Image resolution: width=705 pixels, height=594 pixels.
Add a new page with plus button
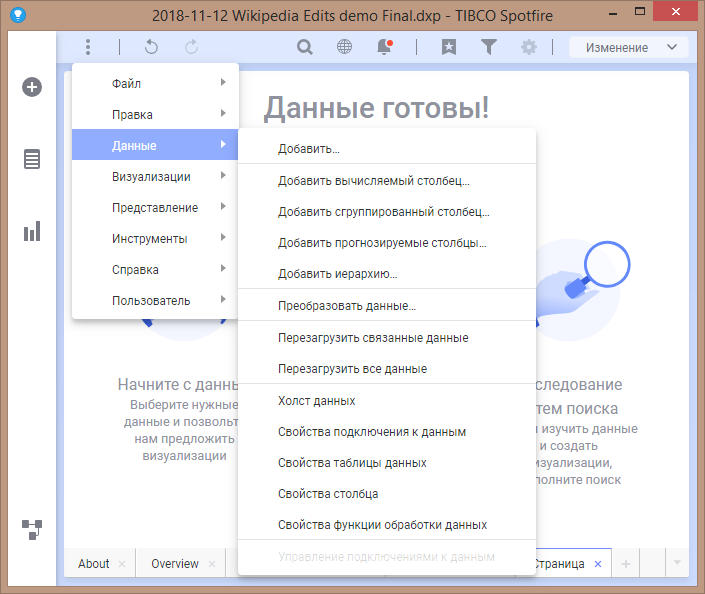coord(626,564)
